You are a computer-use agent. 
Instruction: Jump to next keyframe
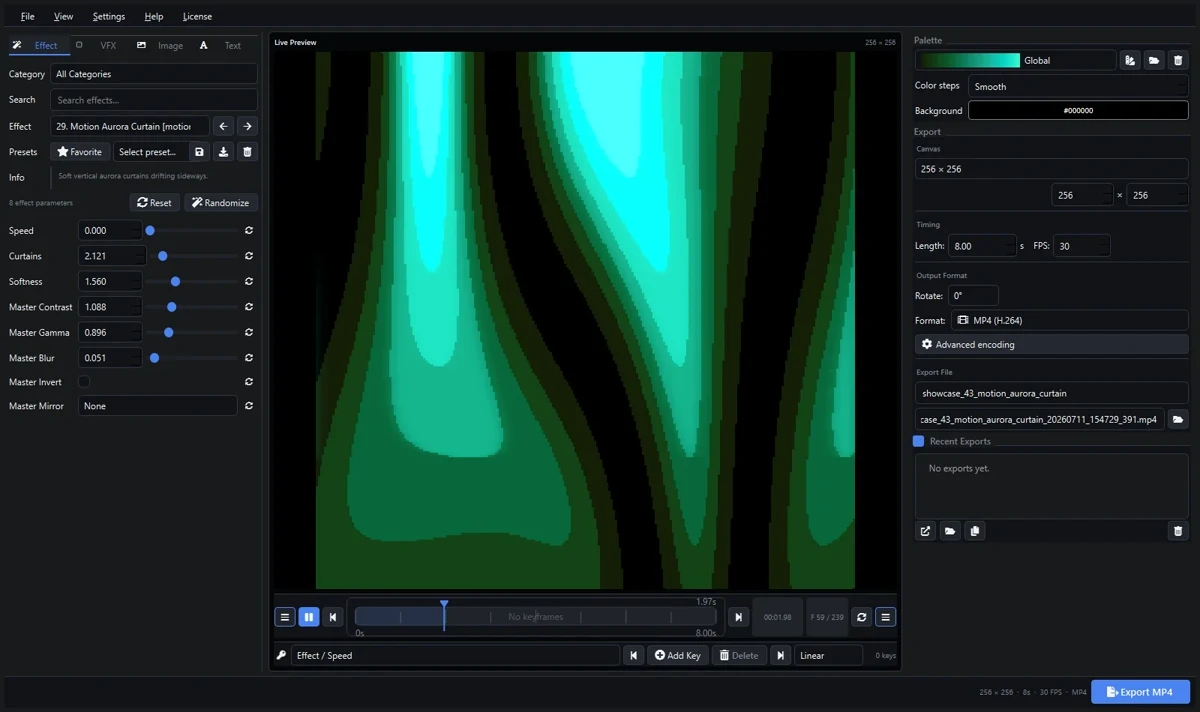[781, 655]
